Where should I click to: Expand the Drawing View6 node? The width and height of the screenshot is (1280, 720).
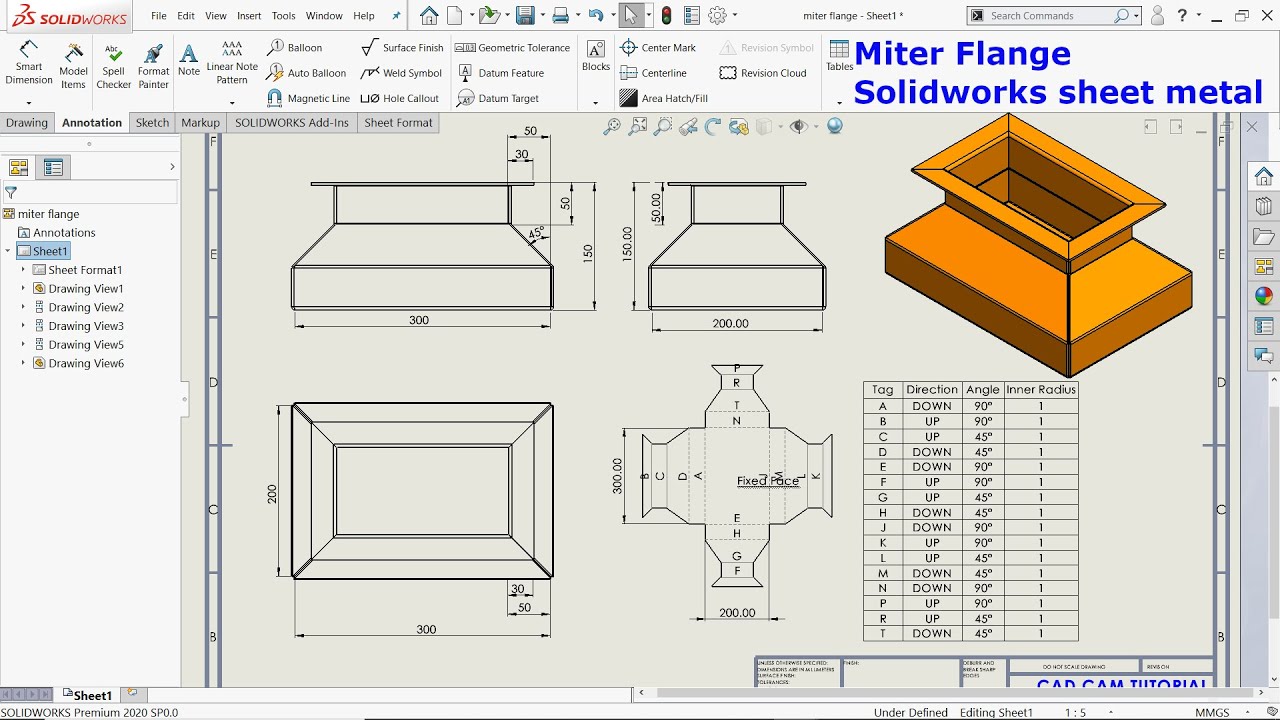pyautogui.click(x=23, y=363)
